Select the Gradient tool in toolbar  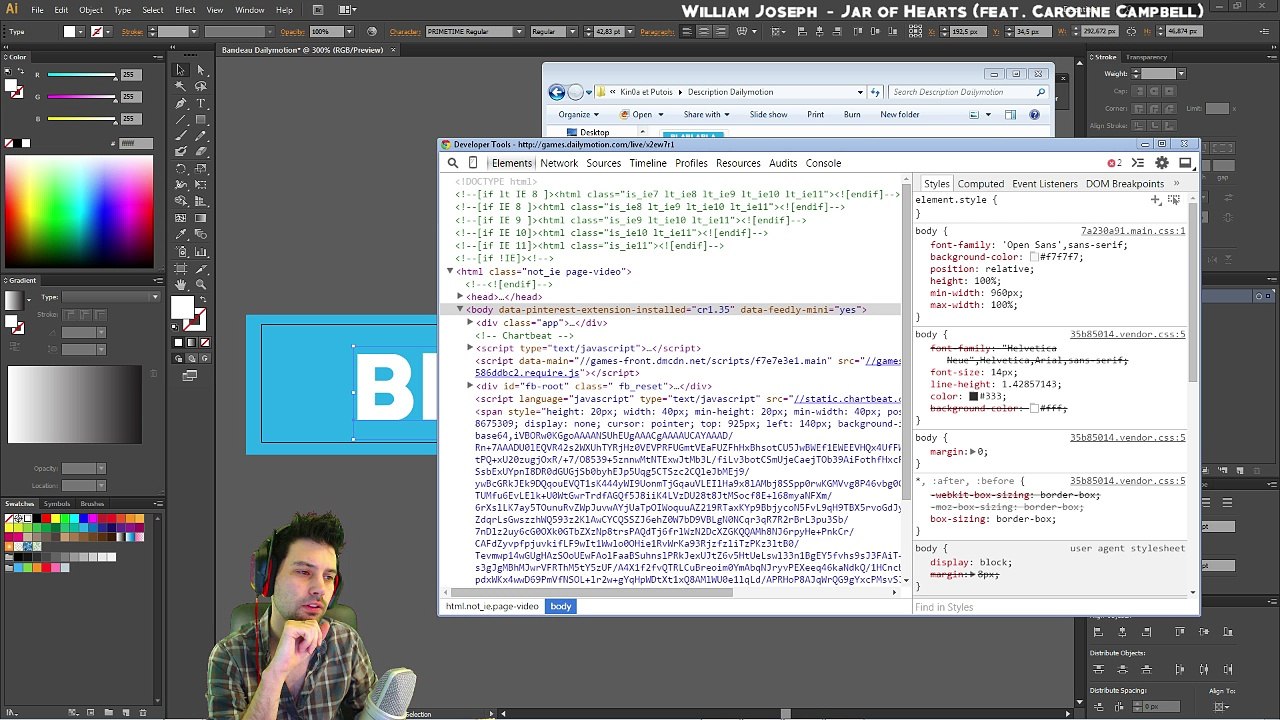coord(201,218)
